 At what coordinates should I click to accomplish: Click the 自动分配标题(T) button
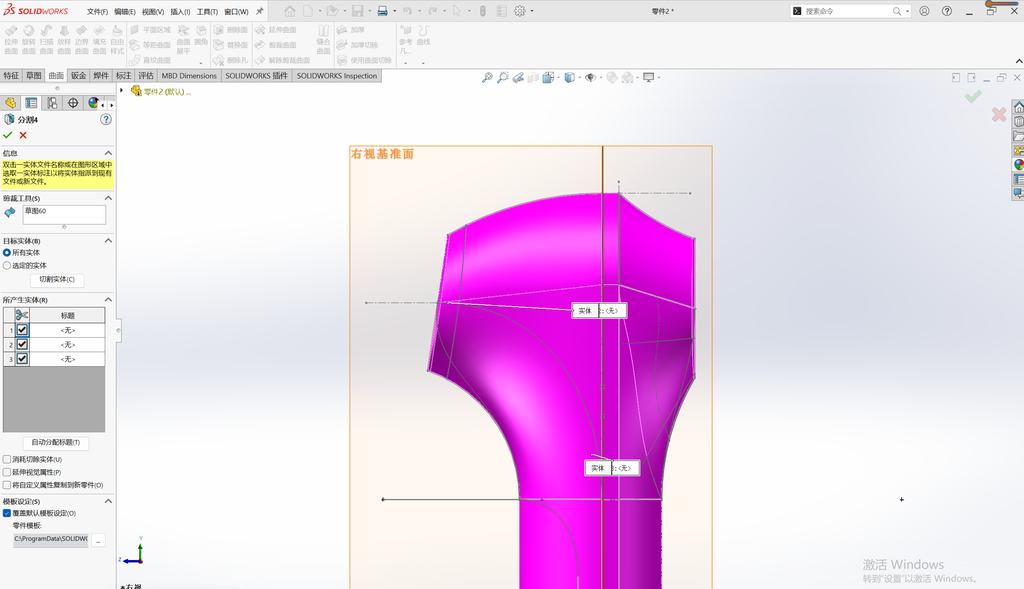click(56, 443)
